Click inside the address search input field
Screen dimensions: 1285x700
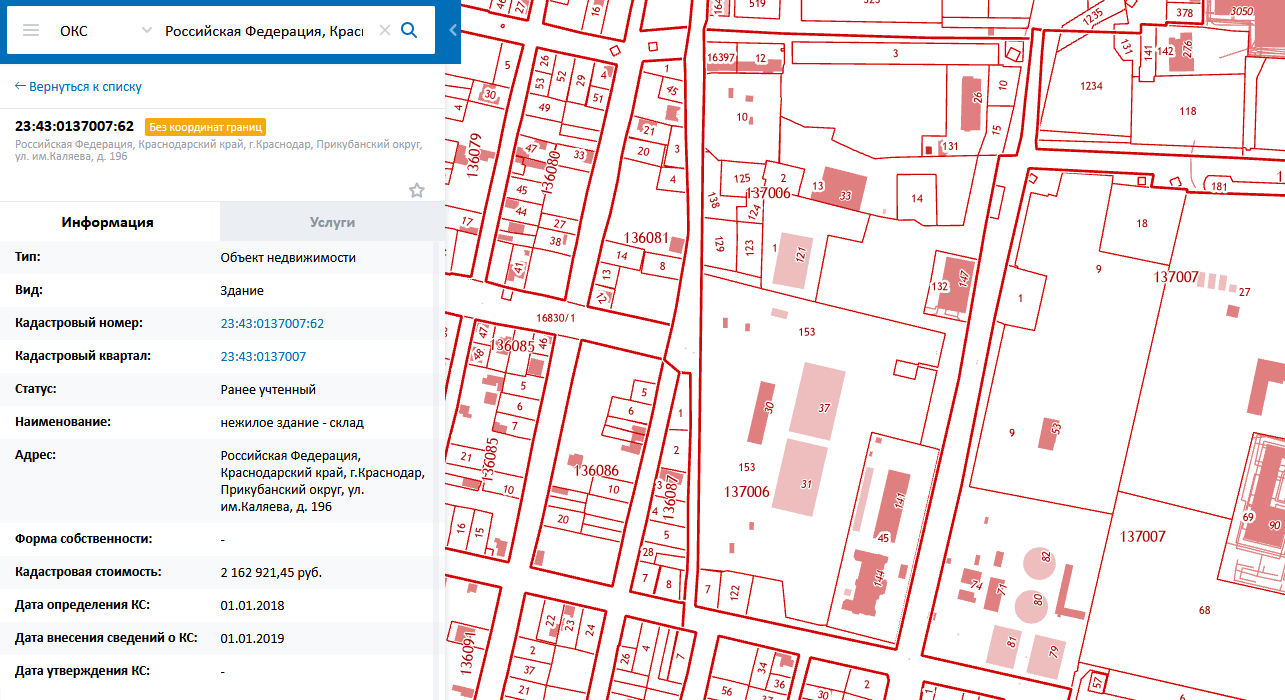264,31
